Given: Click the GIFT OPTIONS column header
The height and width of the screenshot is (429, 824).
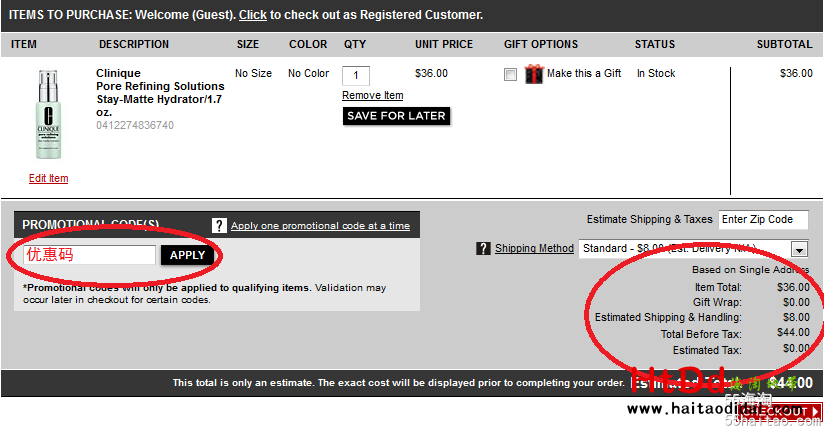Looking at the screenshot, I should 541,44.
